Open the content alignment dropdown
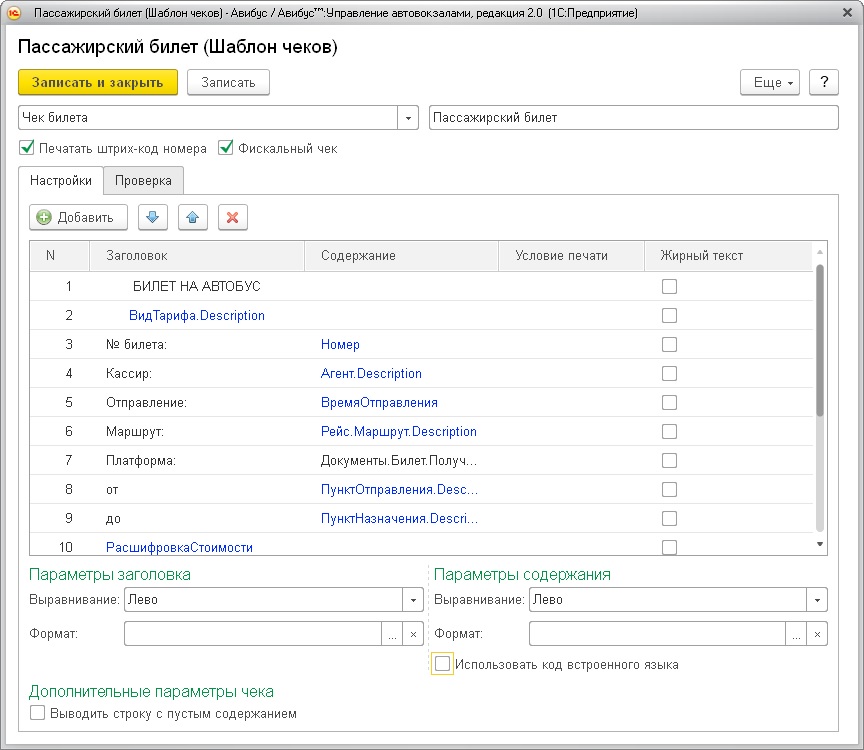This screenshot has height=750, width=864. click(x=818, y=600)
